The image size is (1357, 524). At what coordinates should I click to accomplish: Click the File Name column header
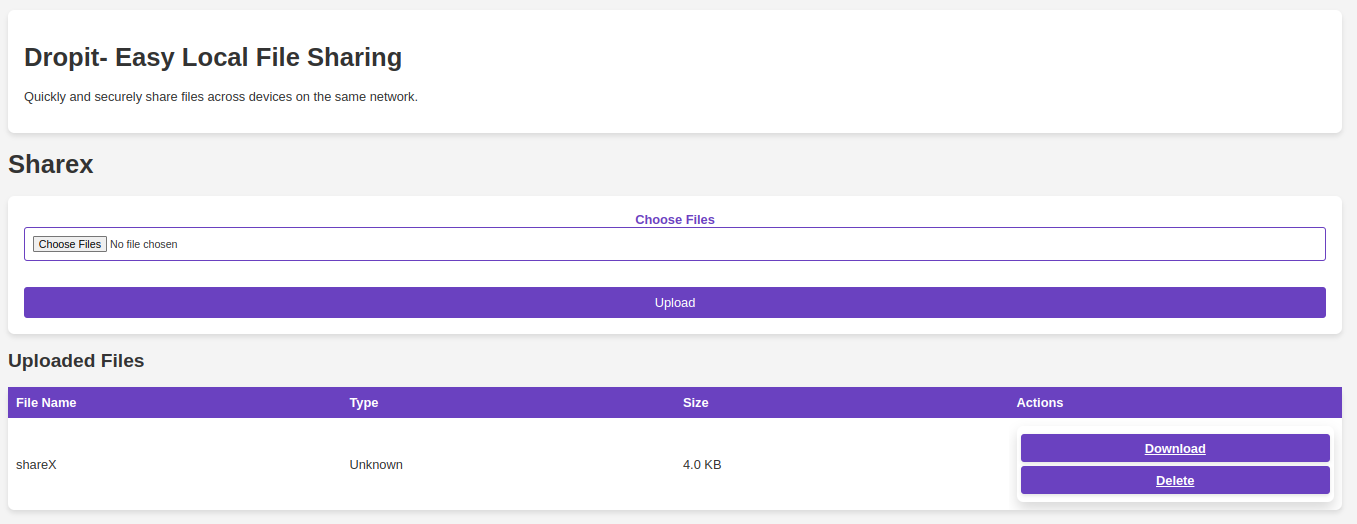click(x=46, y=402)
